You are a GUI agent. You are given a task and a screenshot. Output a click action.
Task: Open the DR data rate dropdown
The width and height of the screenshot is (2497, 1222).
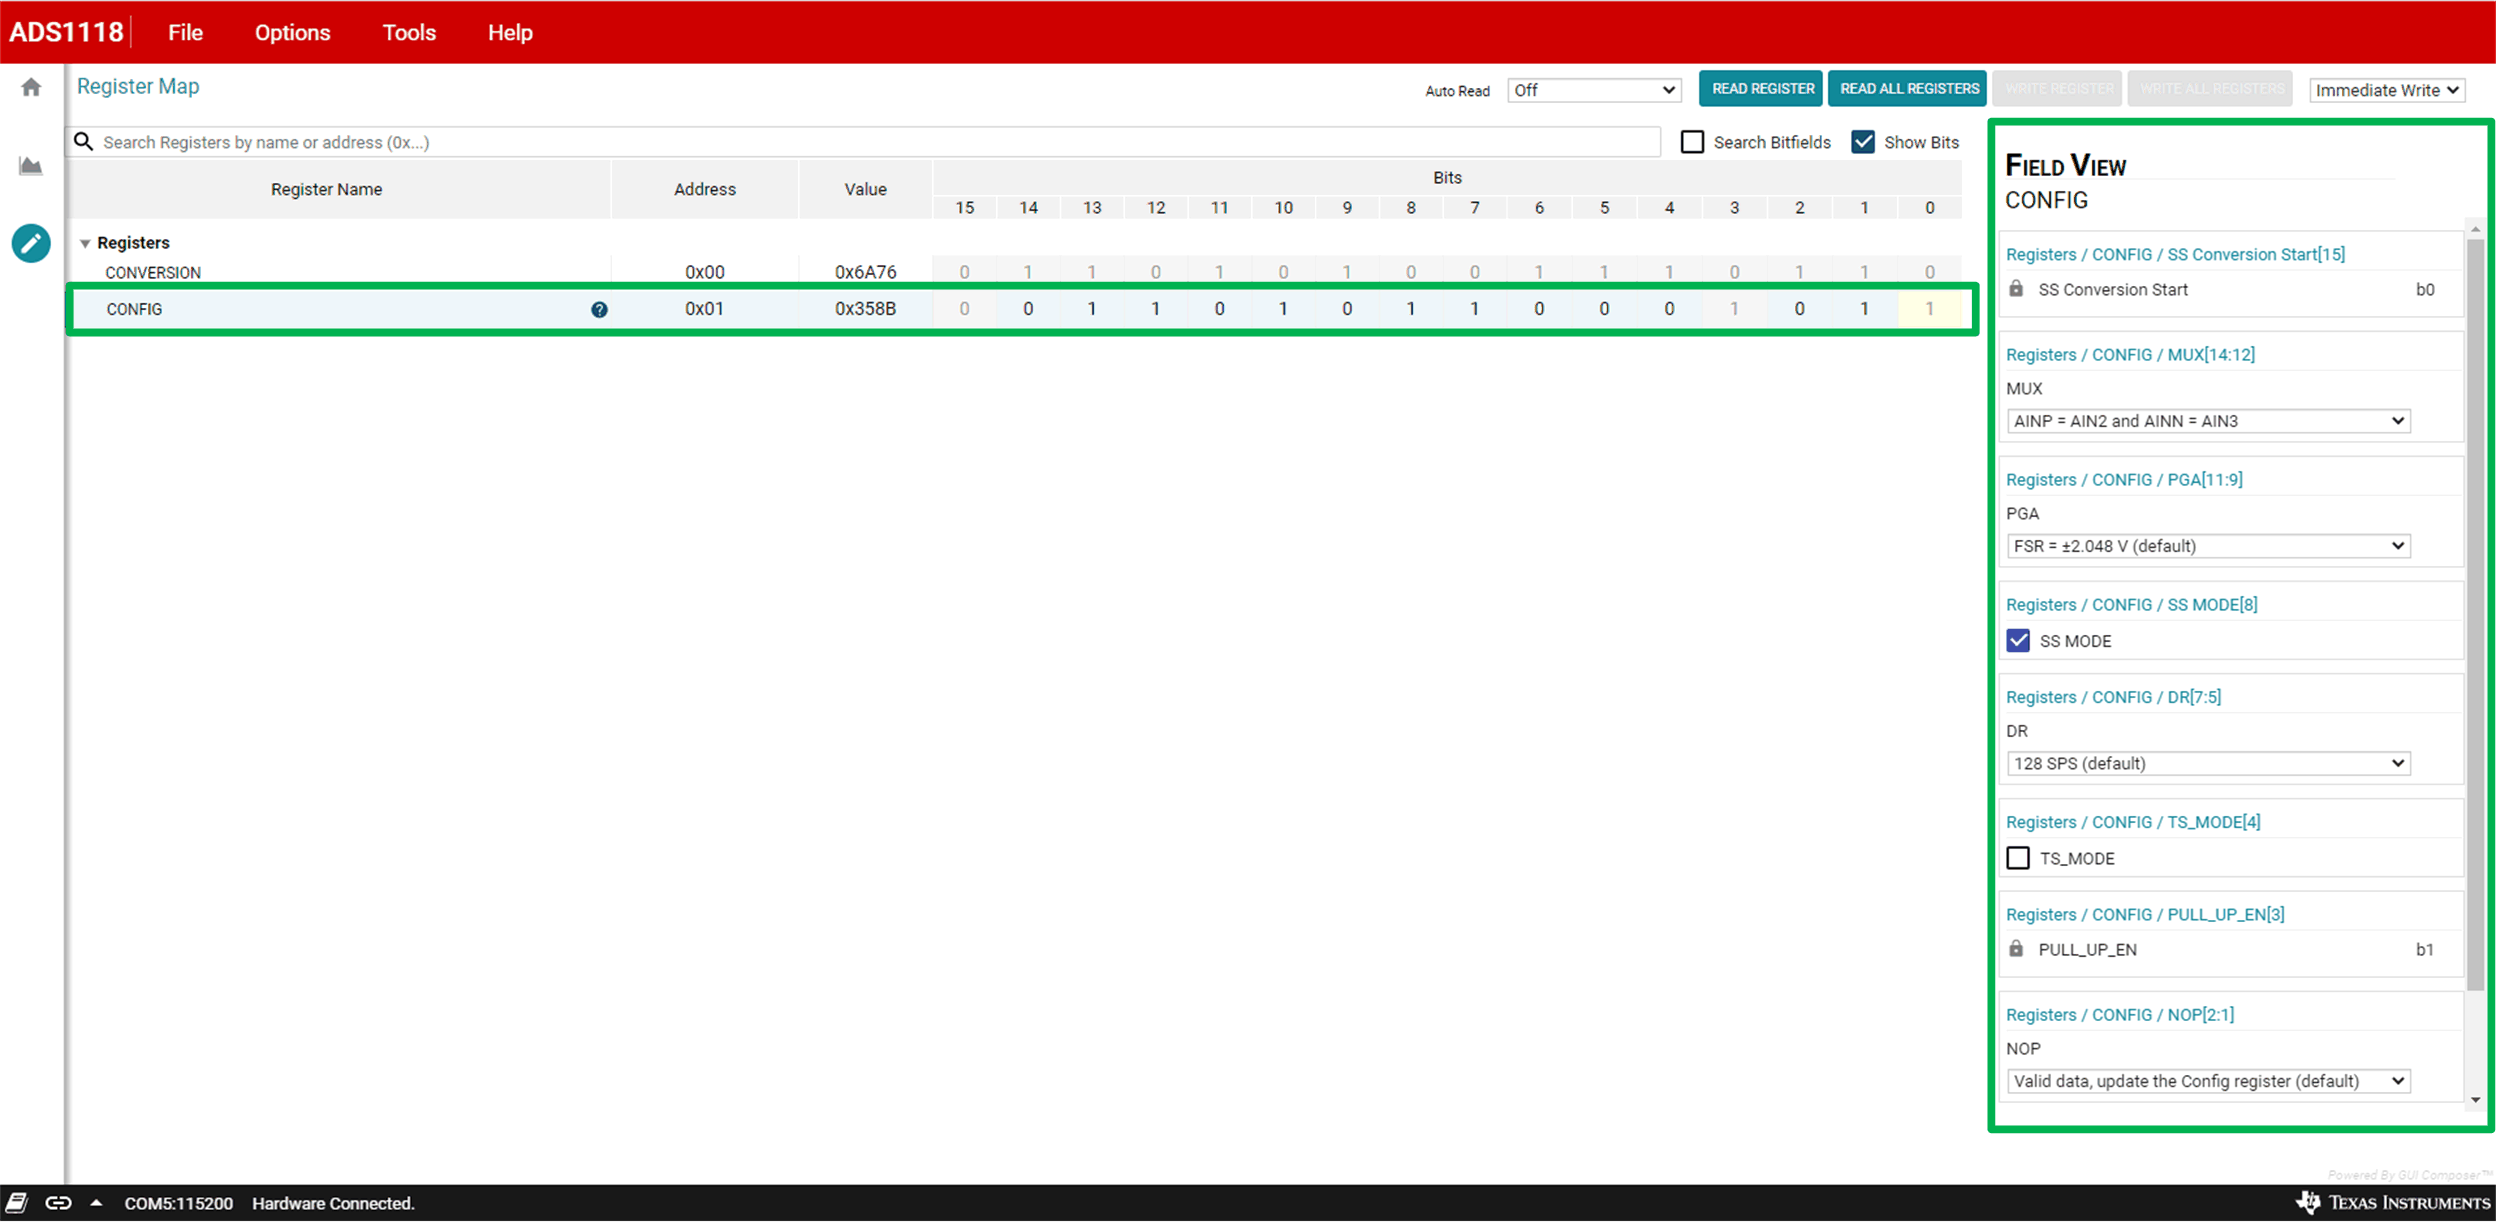(2208, 763)
